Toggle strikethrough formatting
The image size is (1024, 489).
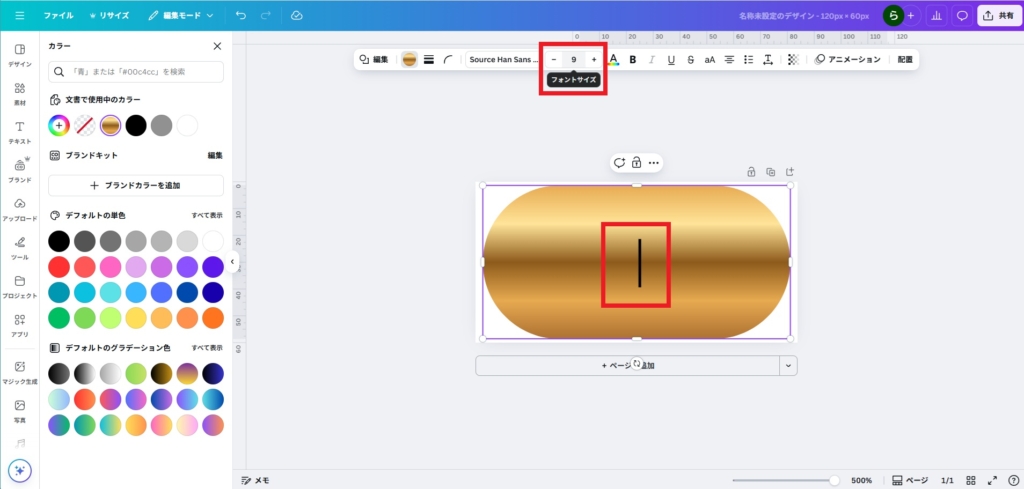tap(690, 60)
